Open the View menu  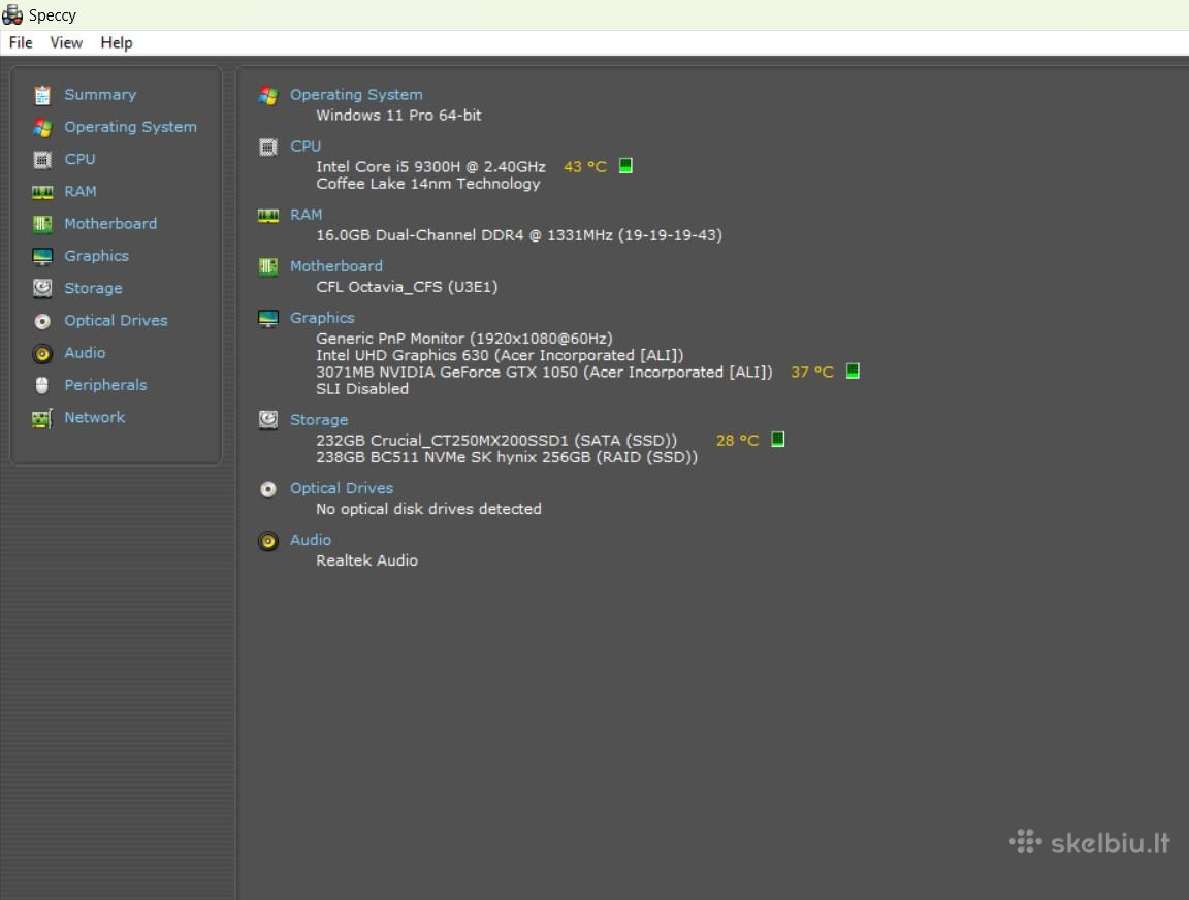pyautogui.click(x=67, y=42)
